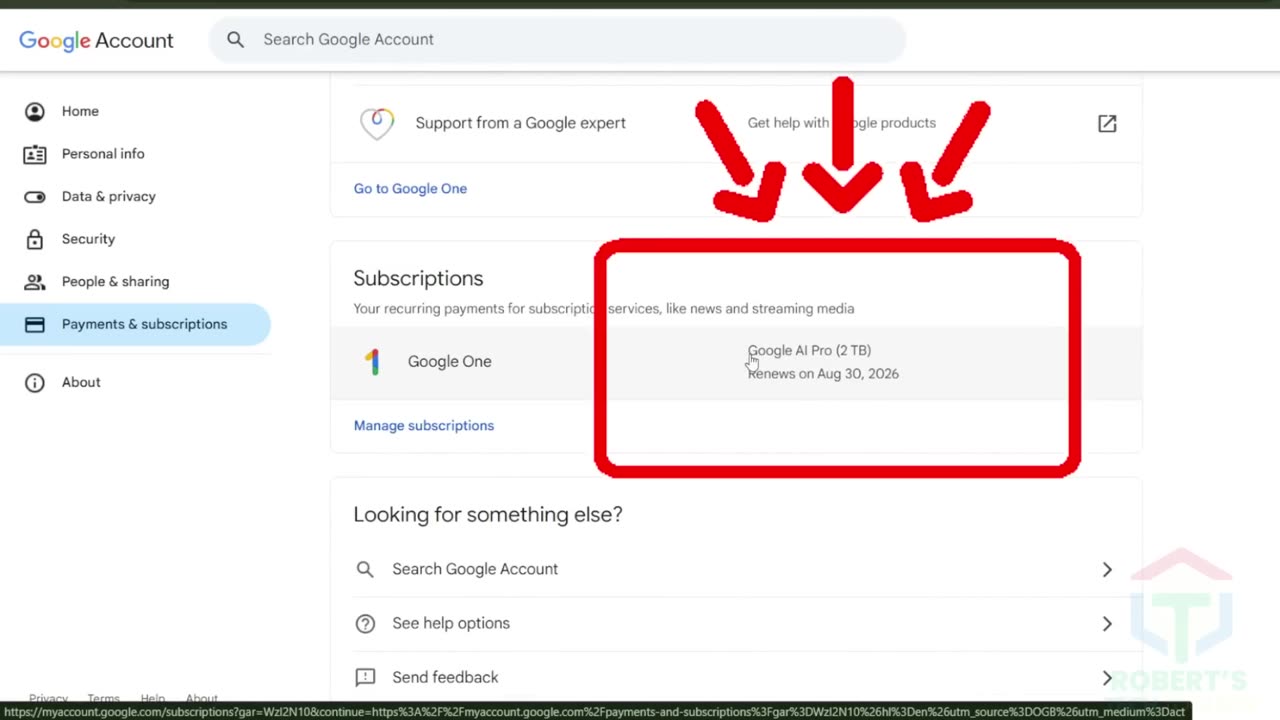Viewport: 1280px width, 720px height.
Task: Click the Security padlock icon
Action: pos(35,239)
